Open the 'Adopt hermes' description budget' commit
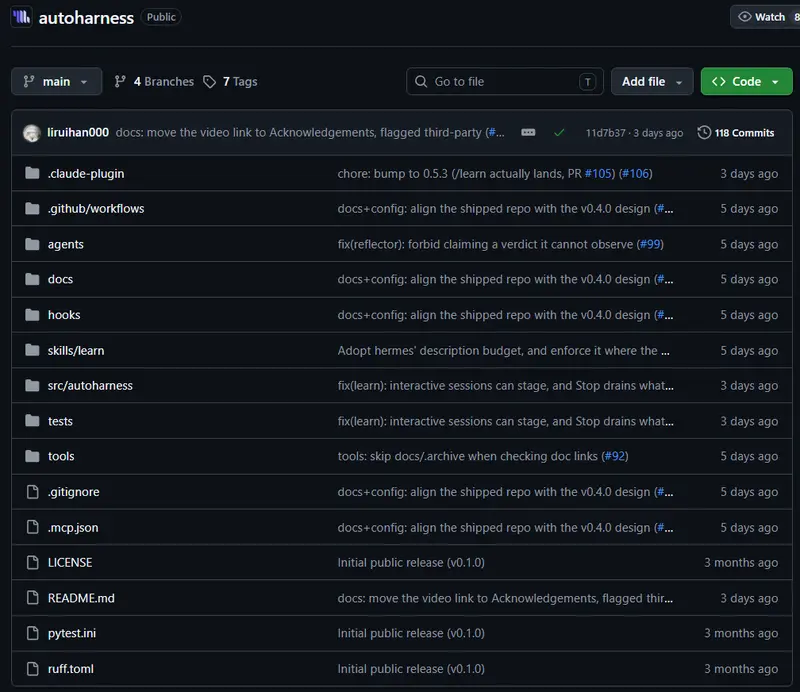800x692 pixels. 504,351
